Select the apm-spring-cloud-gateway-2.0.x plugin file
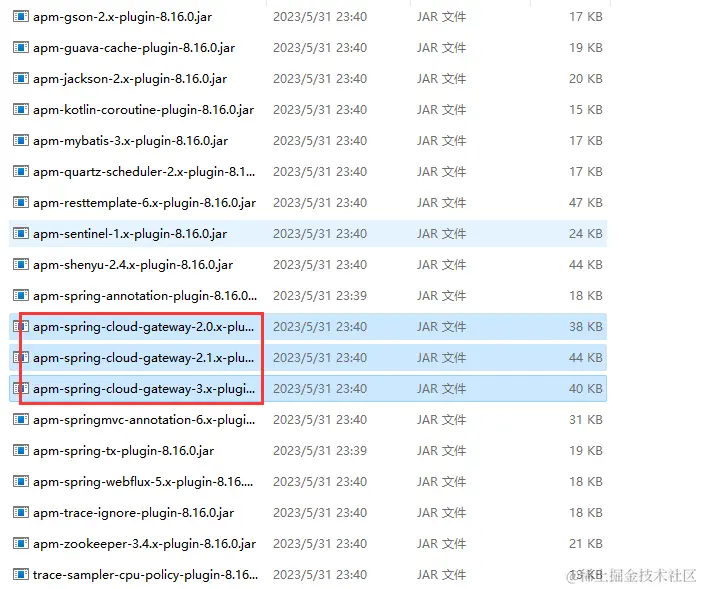 (144, 327)
